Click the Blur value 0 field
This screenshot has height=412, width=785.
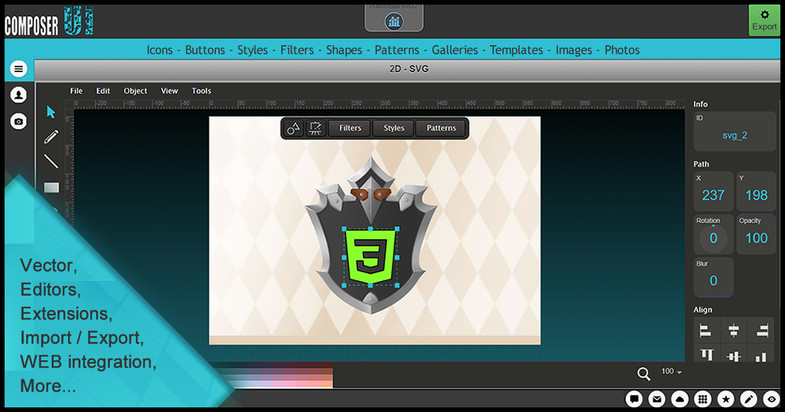[x=713, y=277]
